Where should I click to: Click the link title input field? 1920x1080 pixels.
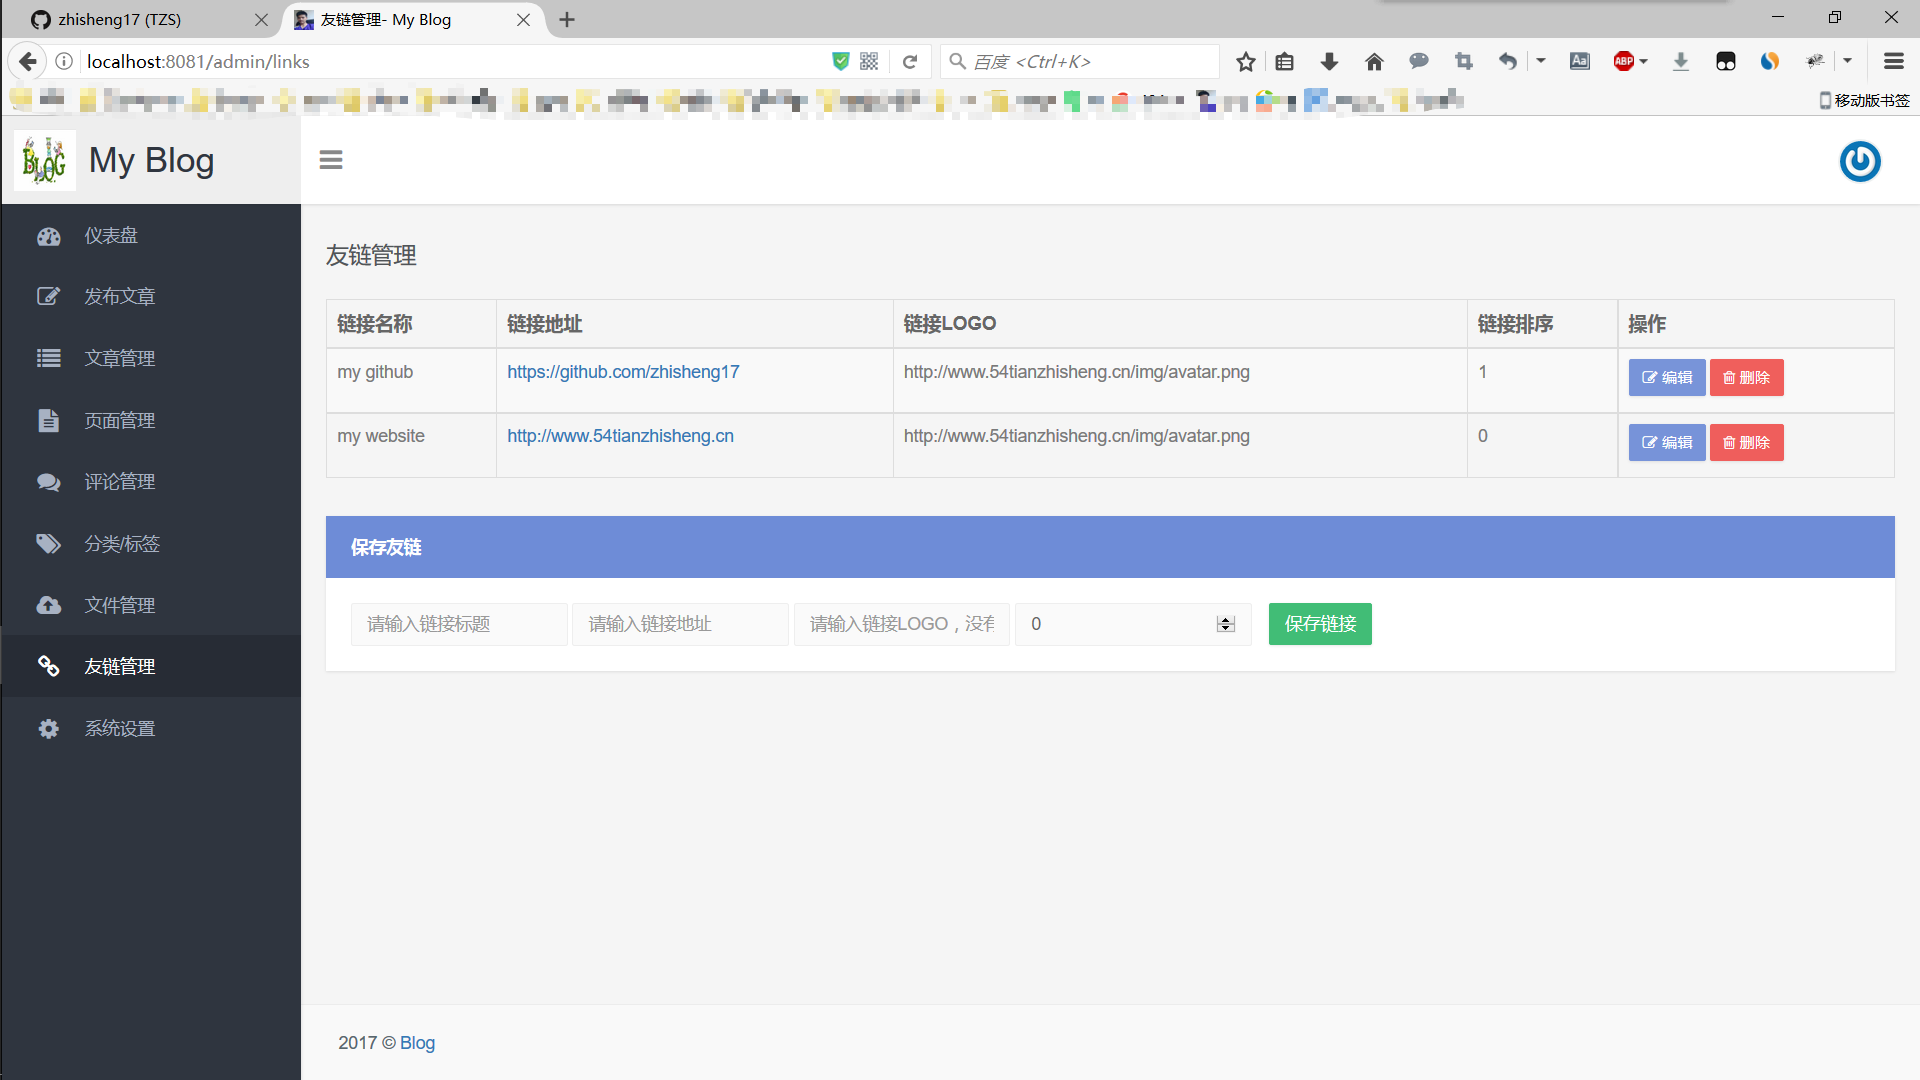point(459,624)
